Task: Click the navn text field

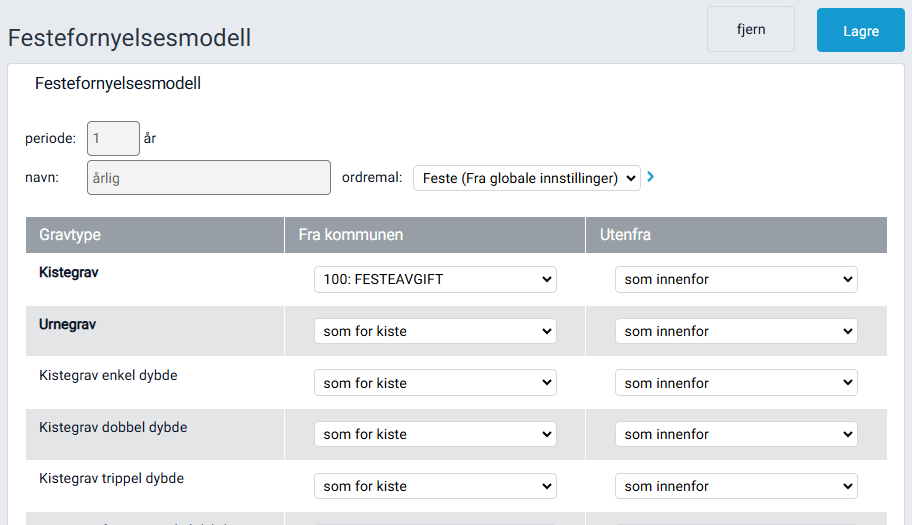Action: [209, 178]
